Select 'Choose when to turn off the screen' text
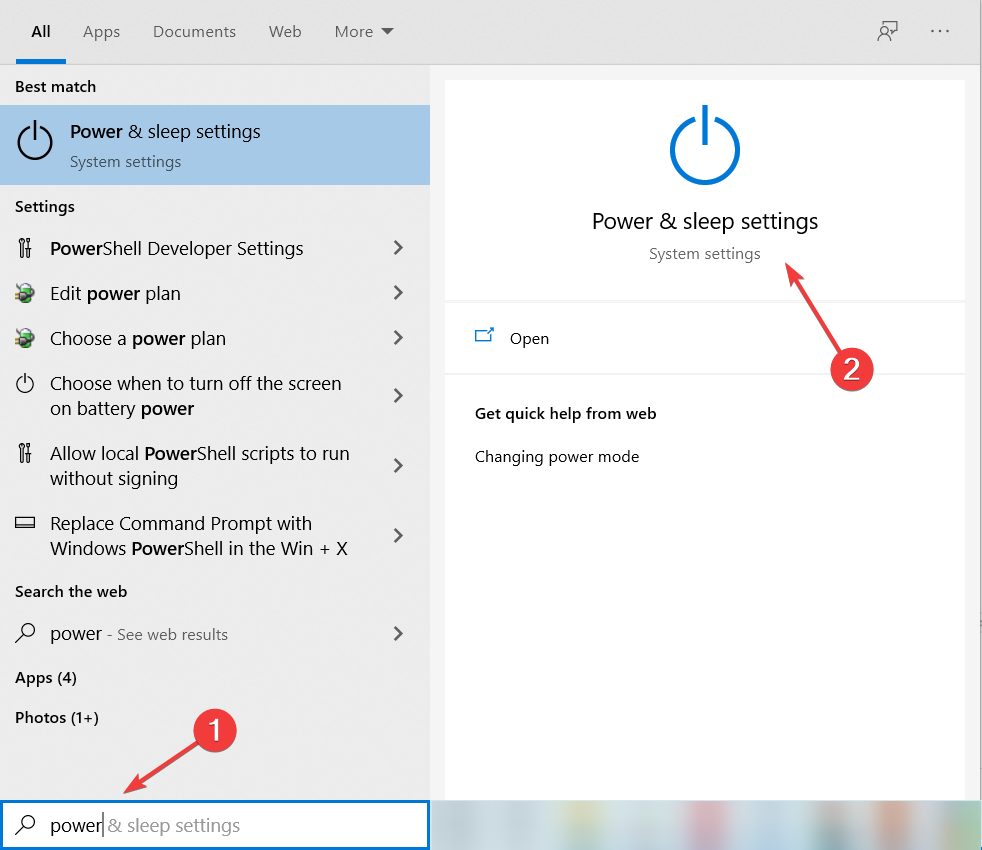This screenshot has width=982, height=850. tap(195, 395)
